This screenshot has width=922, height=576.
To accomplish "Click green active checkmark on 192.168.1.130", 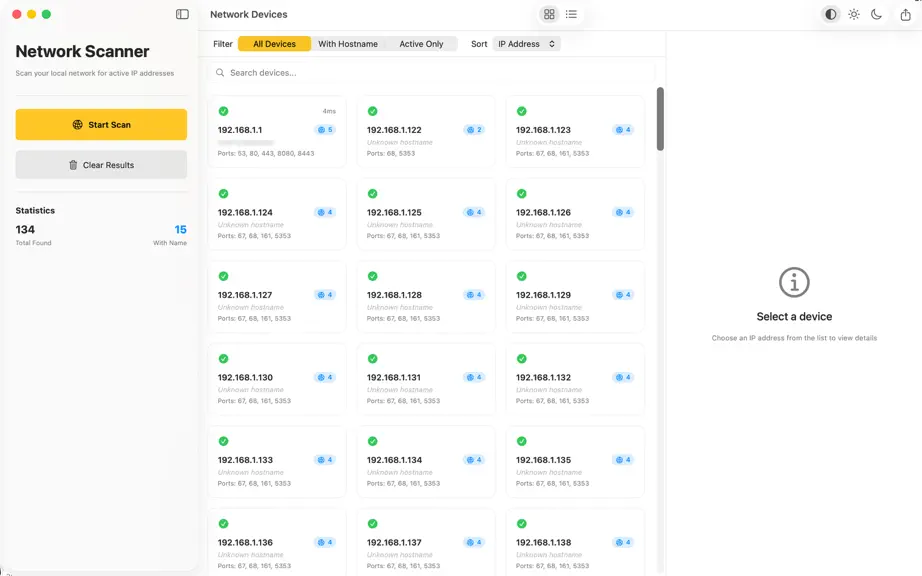I will 223,359.
